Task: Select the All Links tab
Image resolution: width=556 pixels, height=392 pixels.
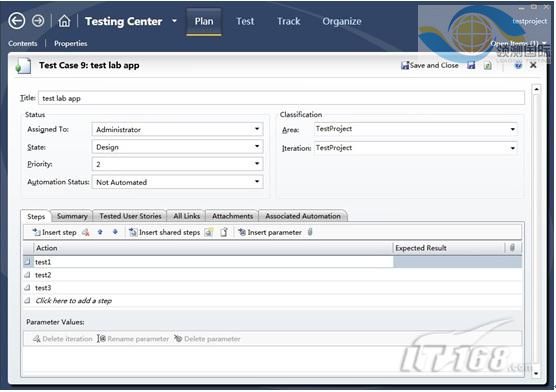Action: pyautogui.click(x=187, y=216)
